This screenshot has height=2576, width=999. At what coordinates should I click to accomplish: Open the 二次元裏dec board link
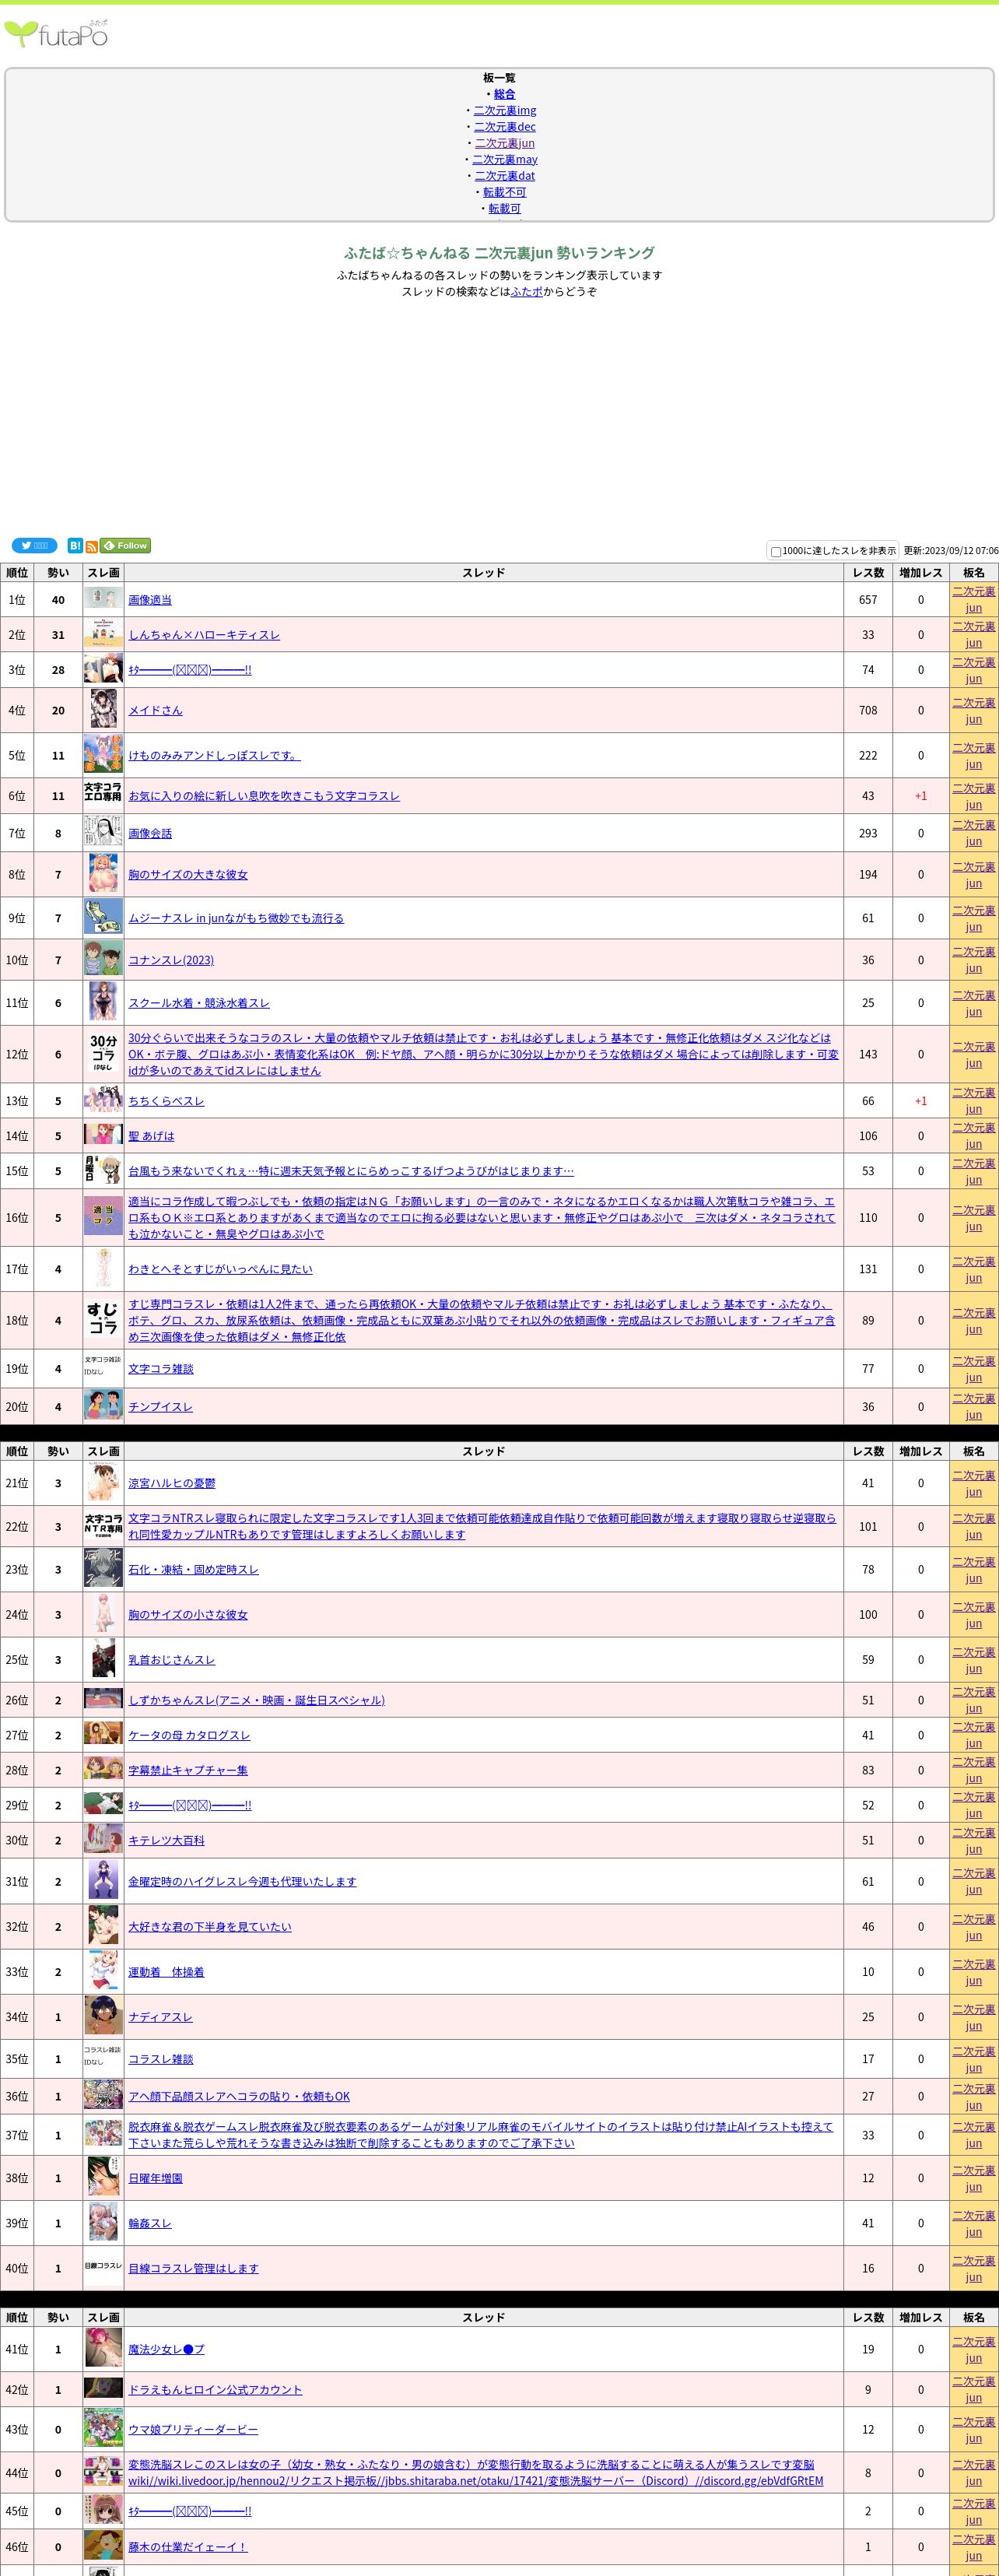505,127
